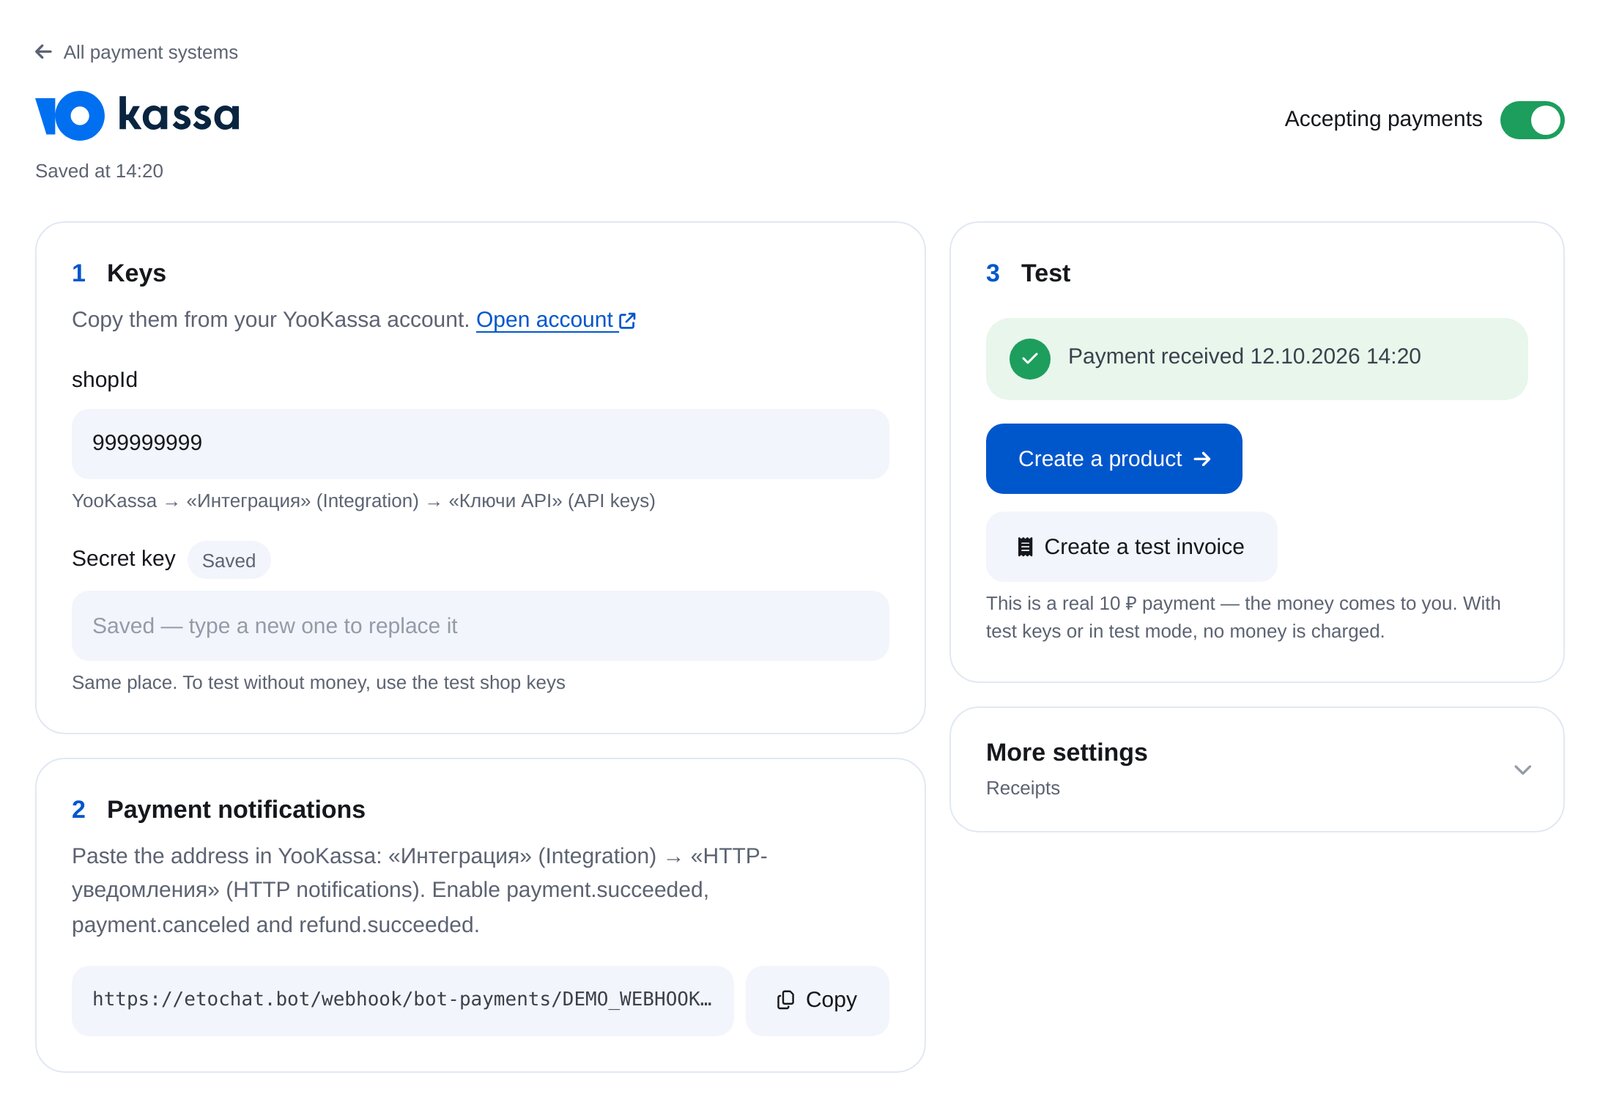
Task: Click the YooKassa Integration API keys hint
Action: [x=363, y=501]
